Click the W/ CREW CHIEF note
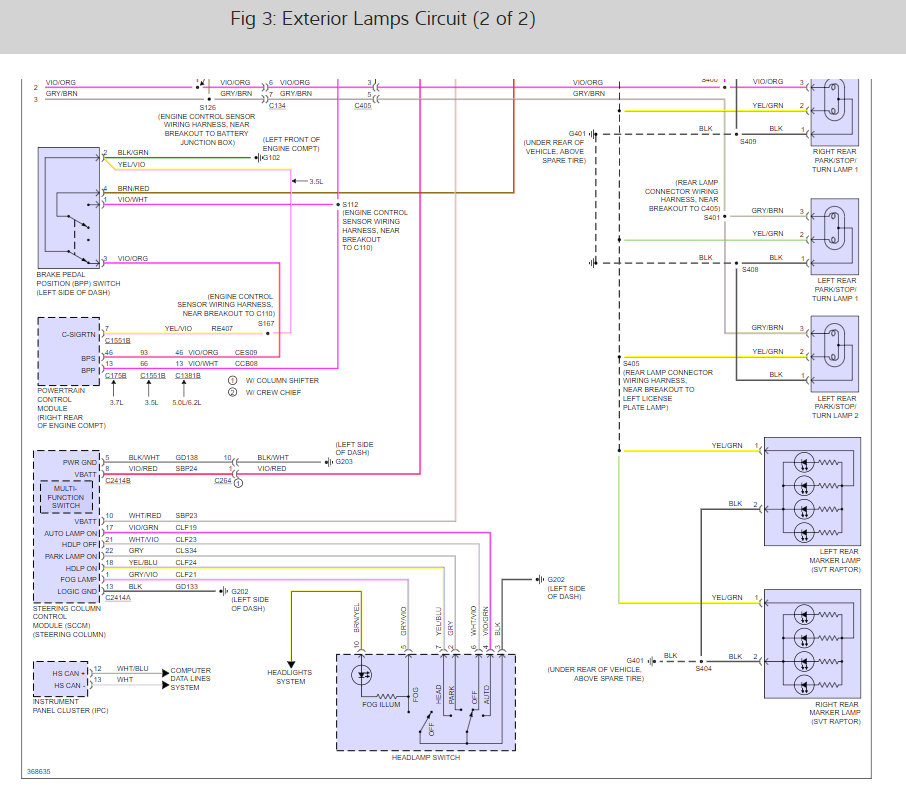The width and height of the screenshot is (906, 791). click(x=273, y=392)
